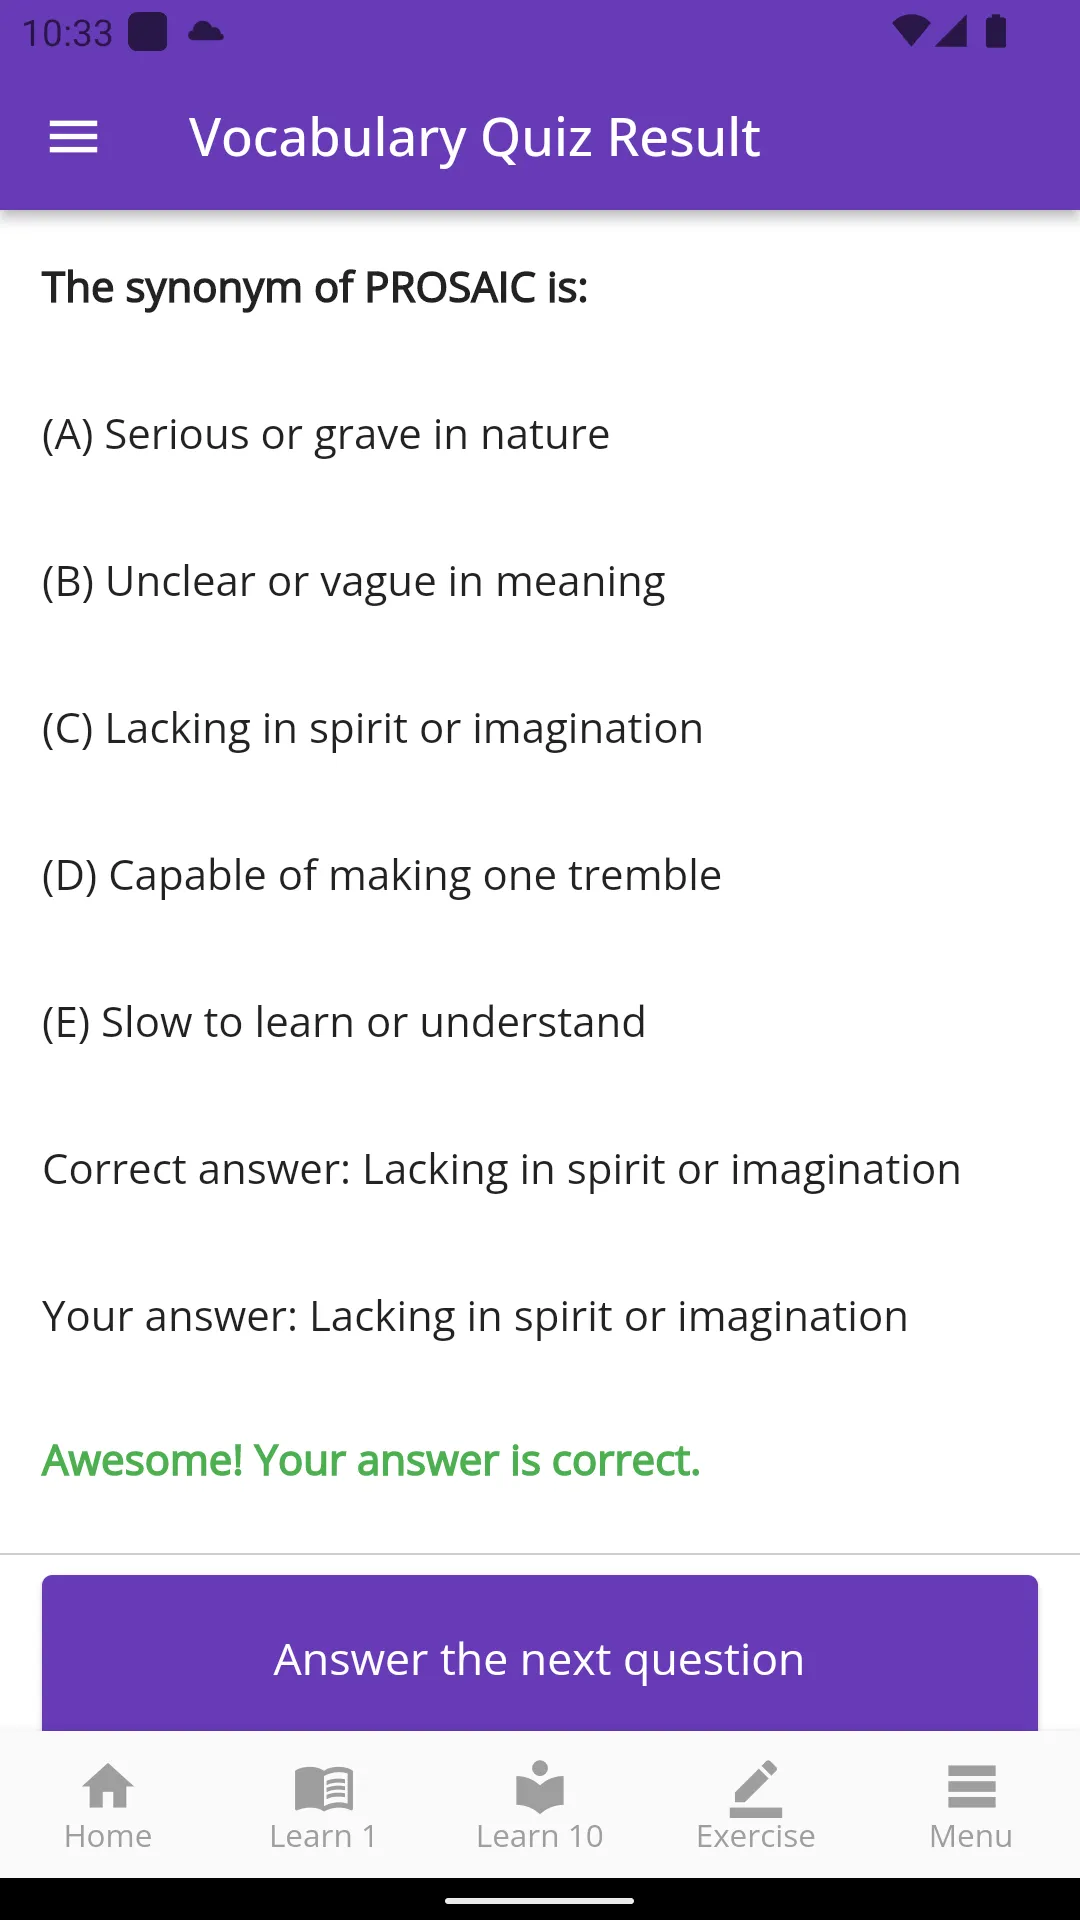Choose option D Capable of making tremble
Viewport: 1080px width, 1920px height.
pyautogui.click(x=382, y=876)
